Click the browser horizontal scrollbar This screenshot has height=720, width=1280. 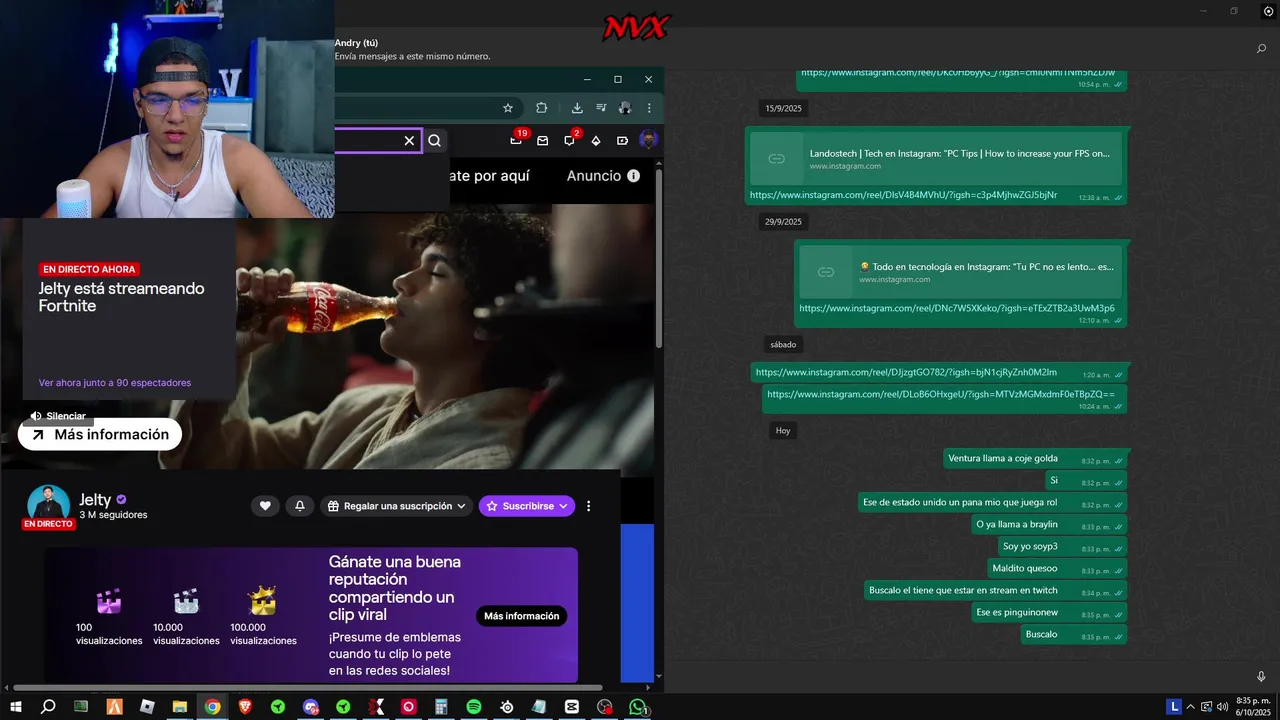pyautogui.click(x=308, y=687)
